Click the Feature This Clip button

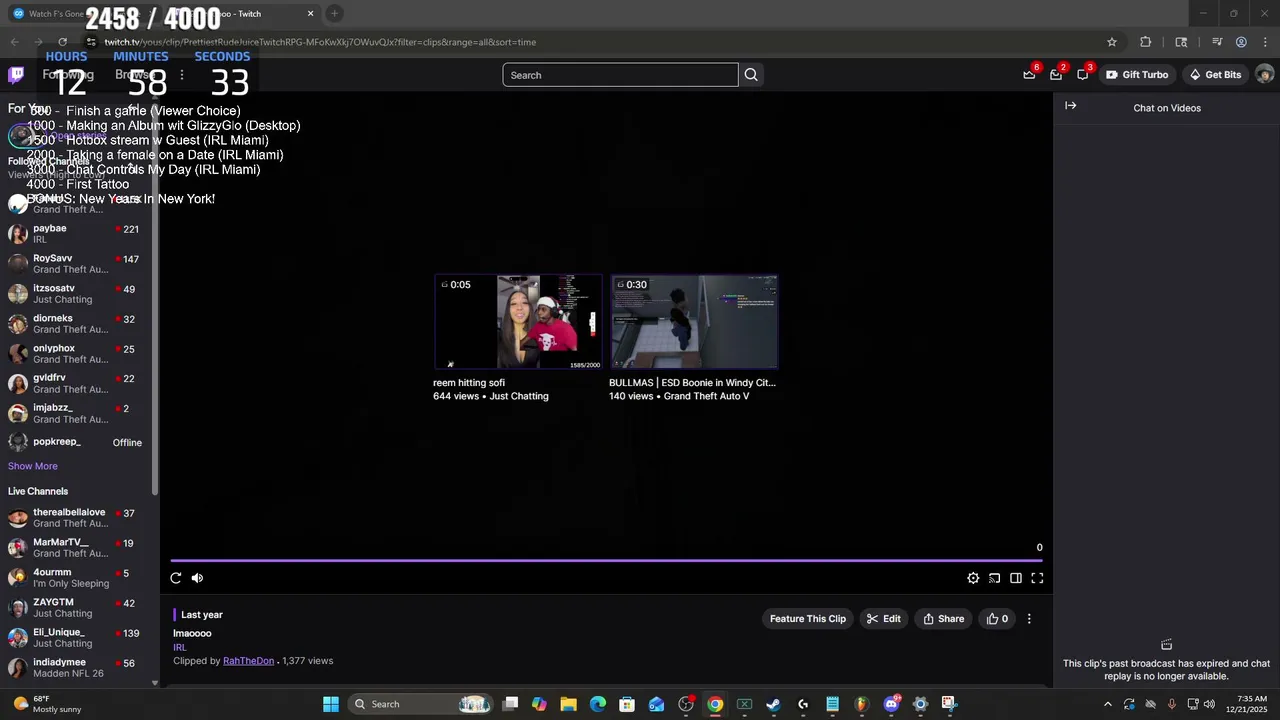pyautogui.click(x=808, y=619)
